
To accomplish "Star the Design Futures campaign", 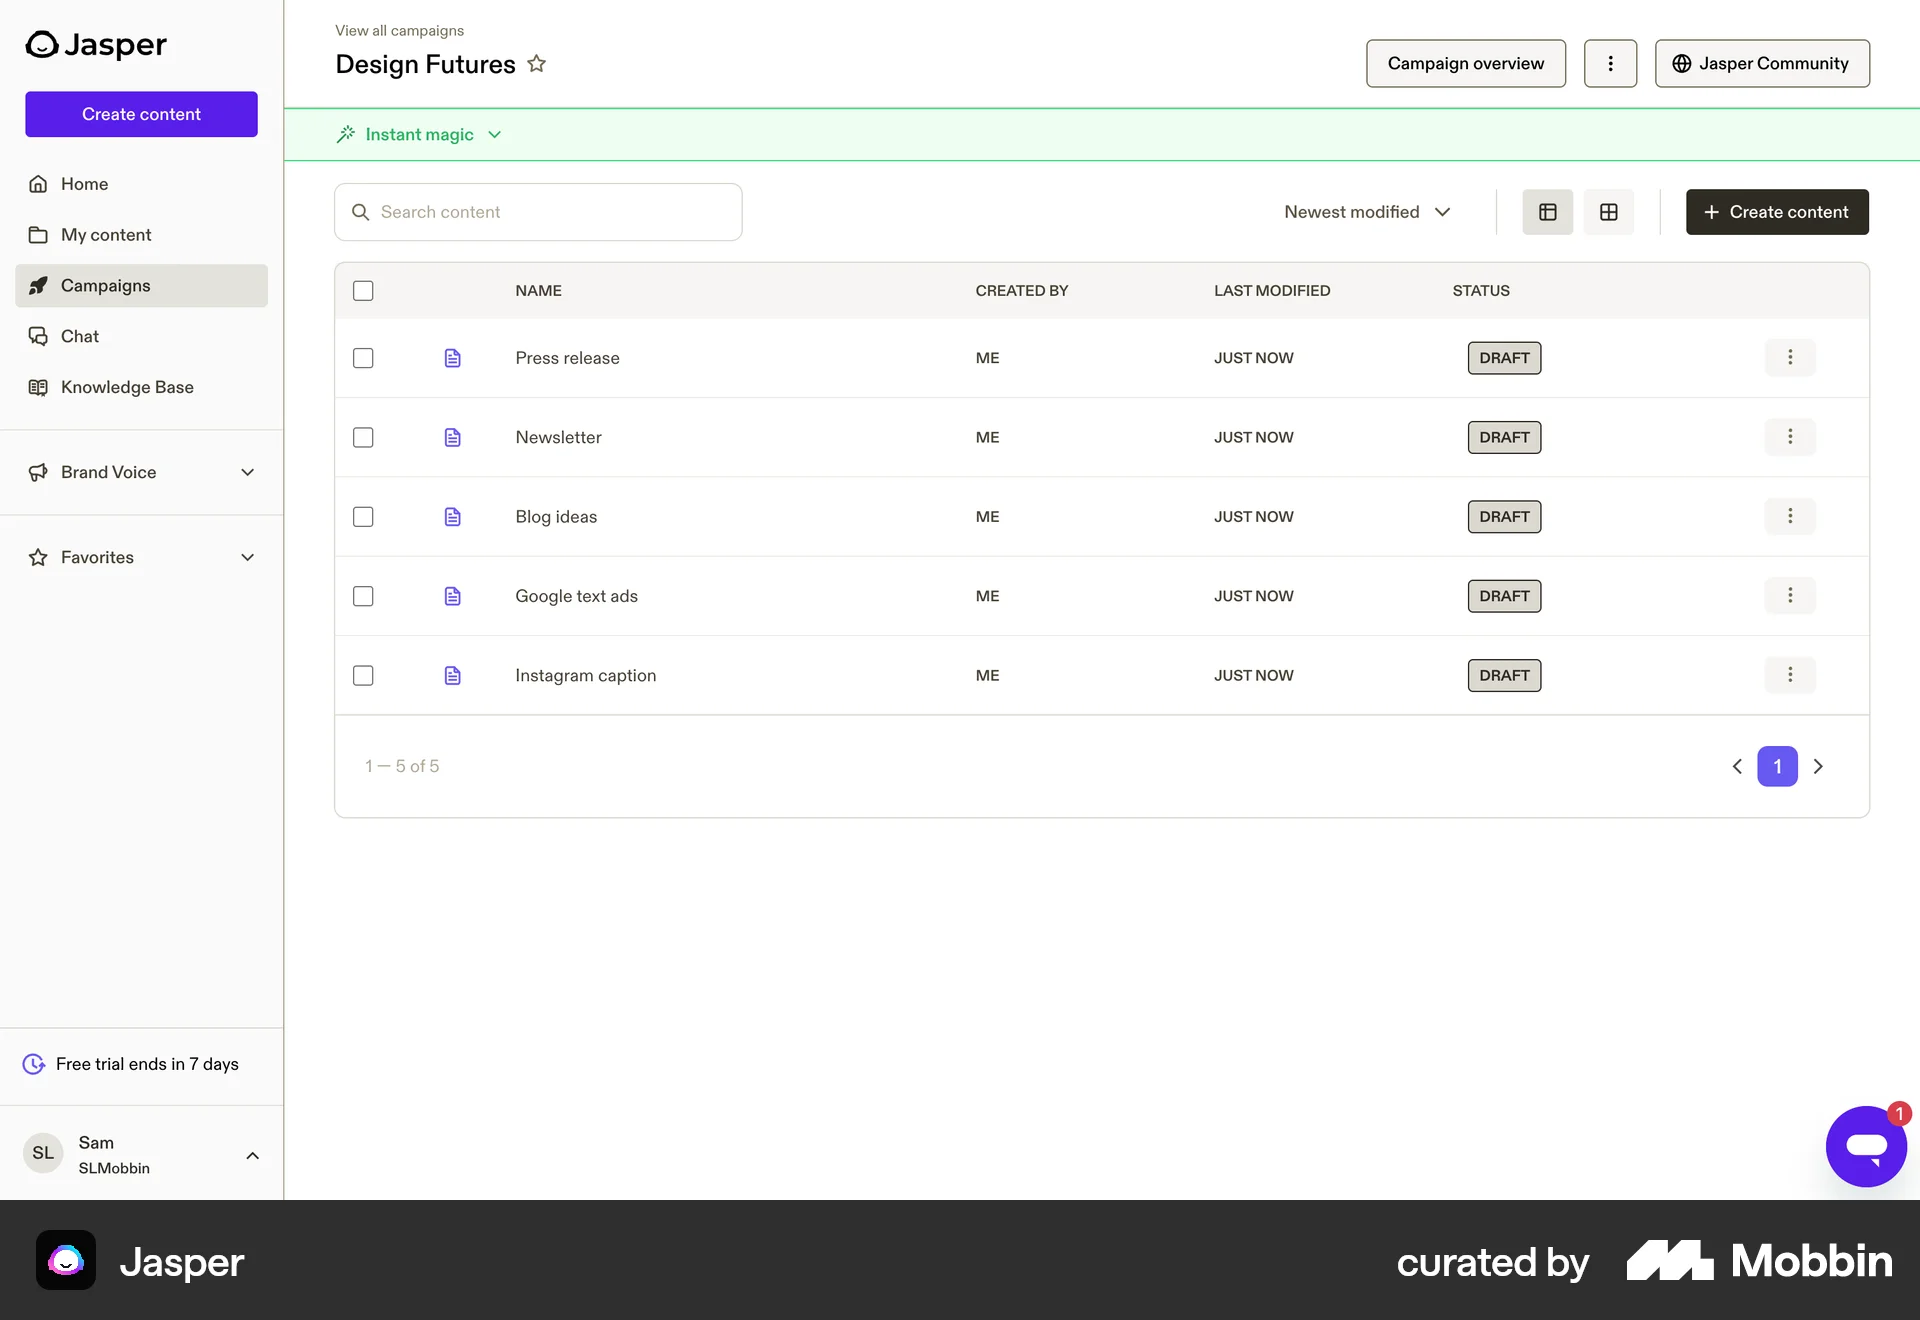I will coord(537,63).
